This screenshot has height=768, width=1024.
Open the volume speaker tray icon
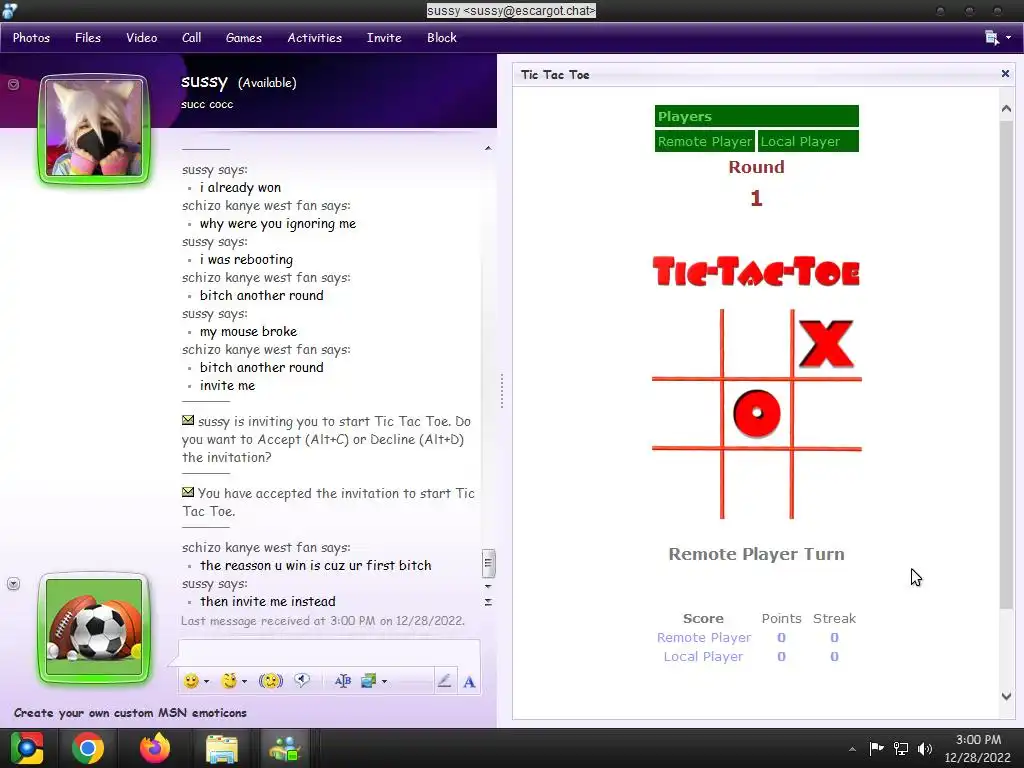(x=925, y=748)
